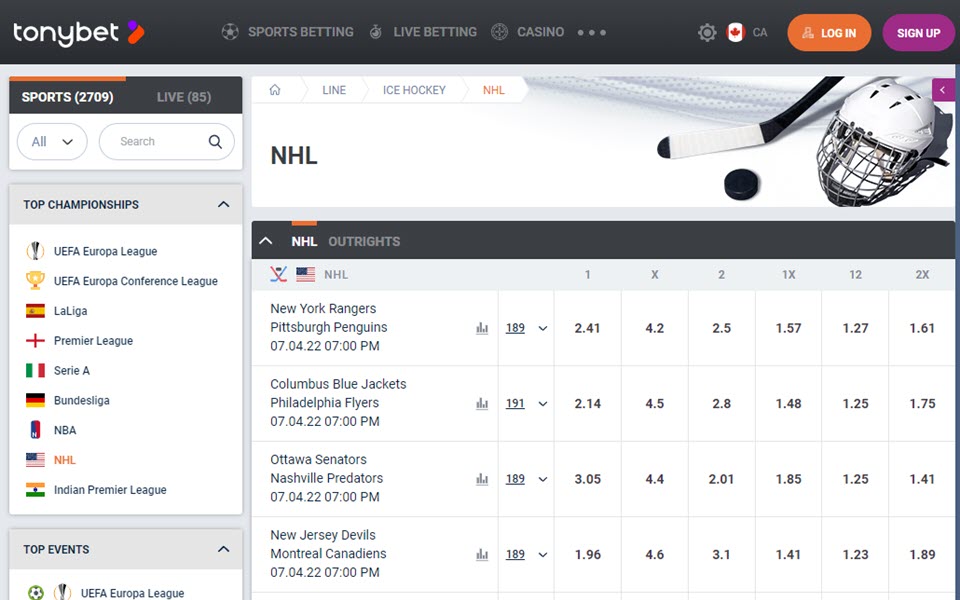Open 189 markets link for Rangers game

[x=516, y=328]
